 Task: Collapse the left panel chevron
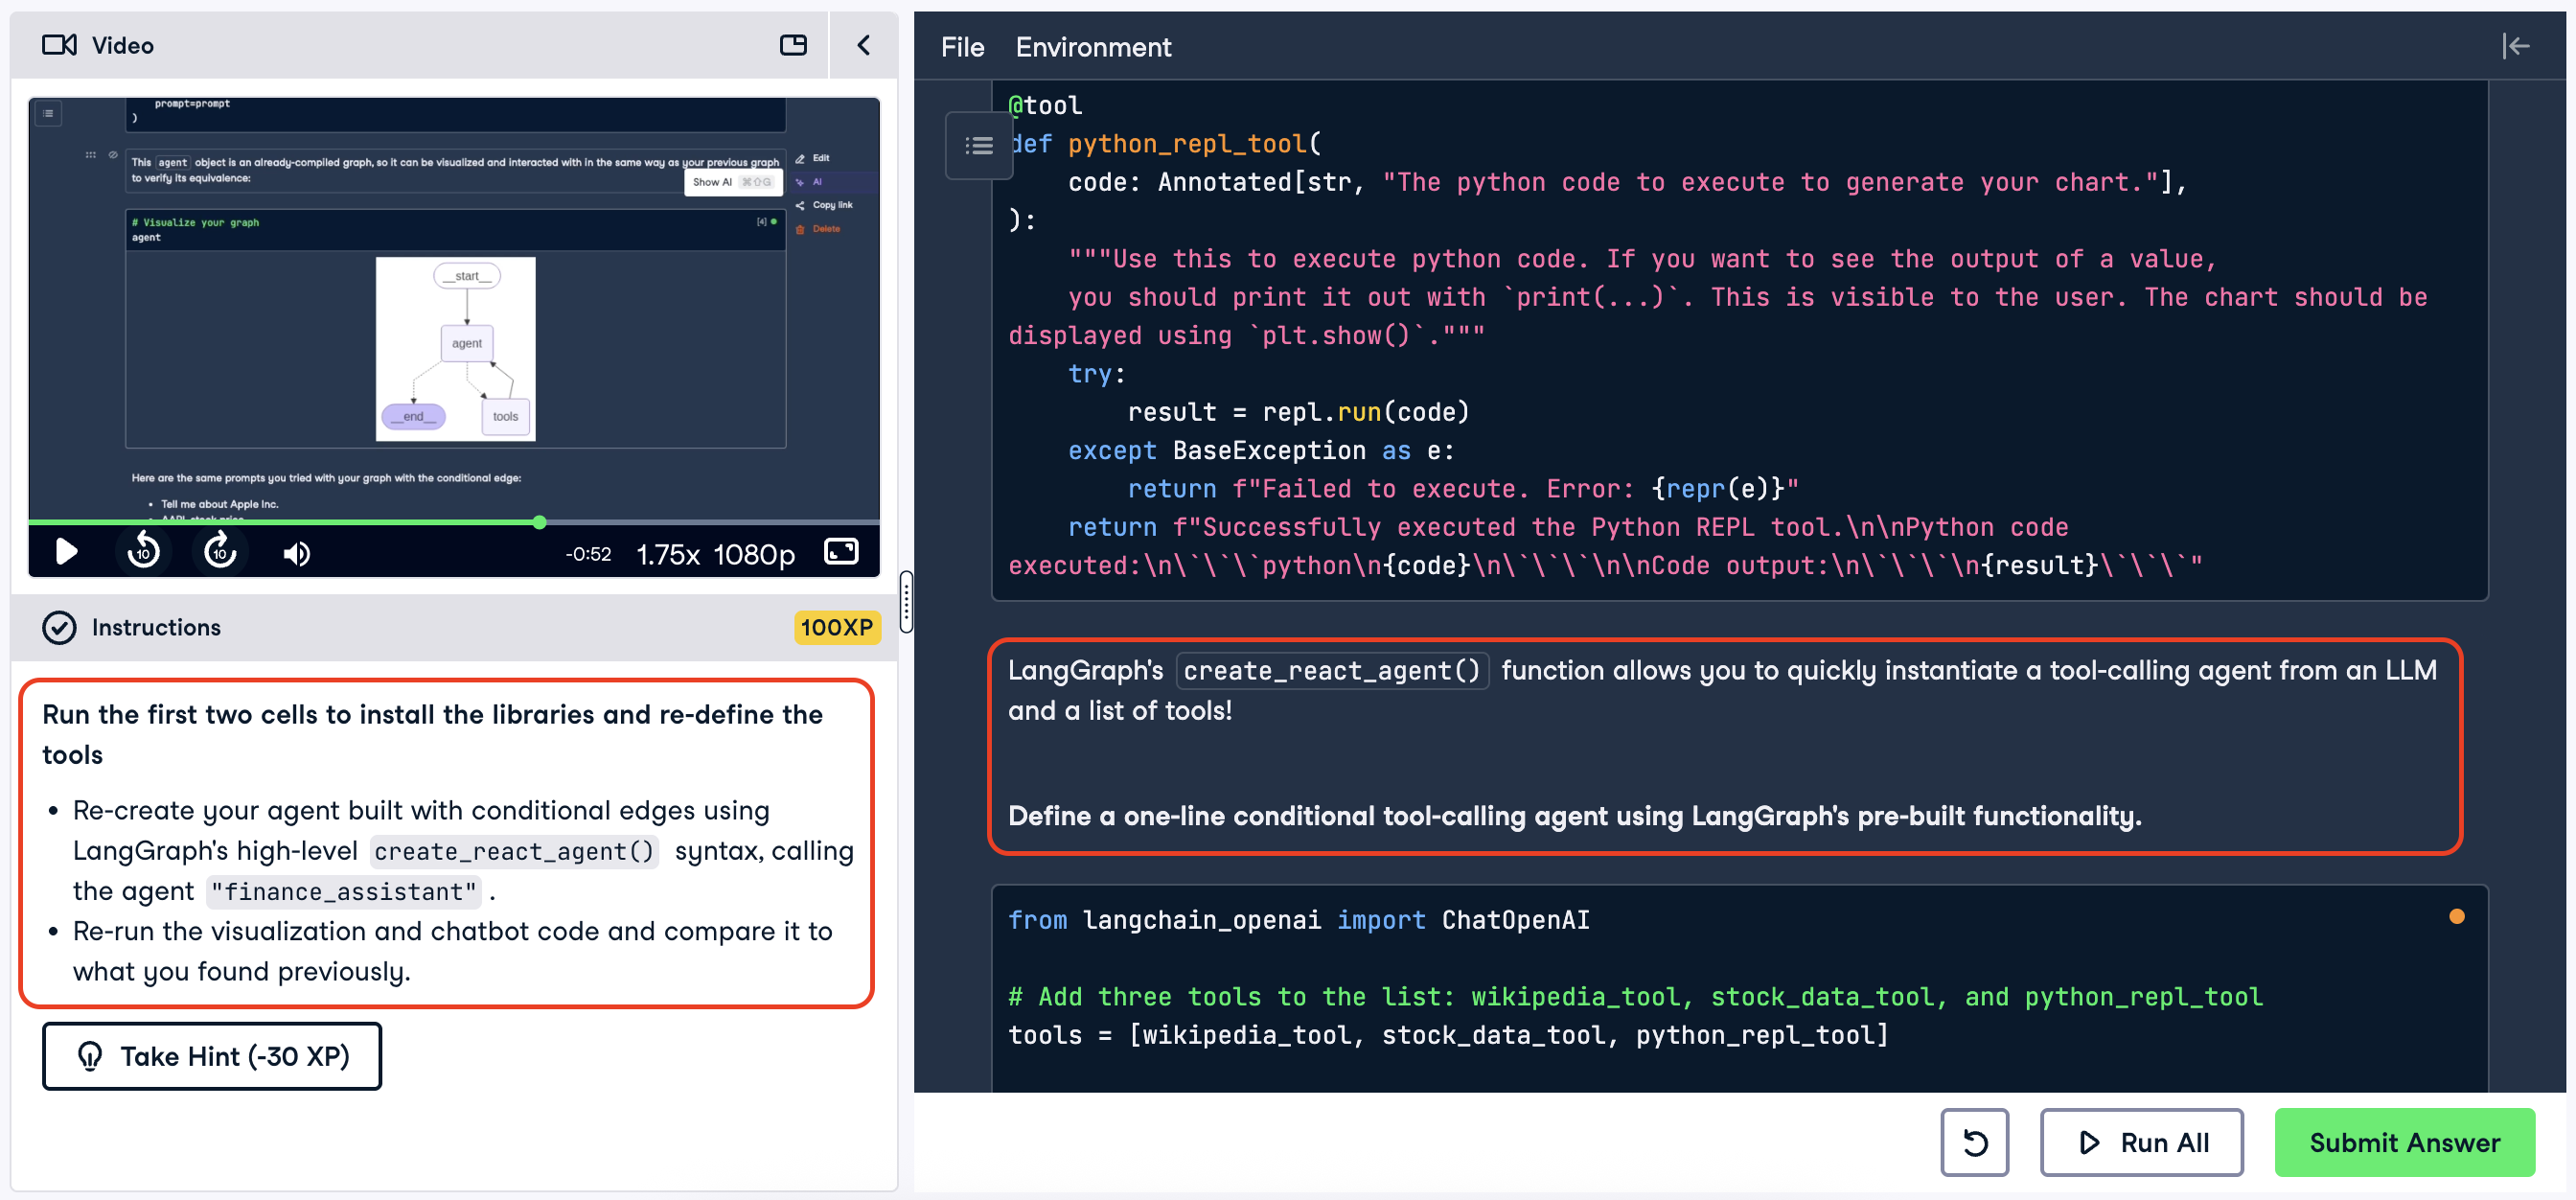pyautogui.click(x=864, y=45)
